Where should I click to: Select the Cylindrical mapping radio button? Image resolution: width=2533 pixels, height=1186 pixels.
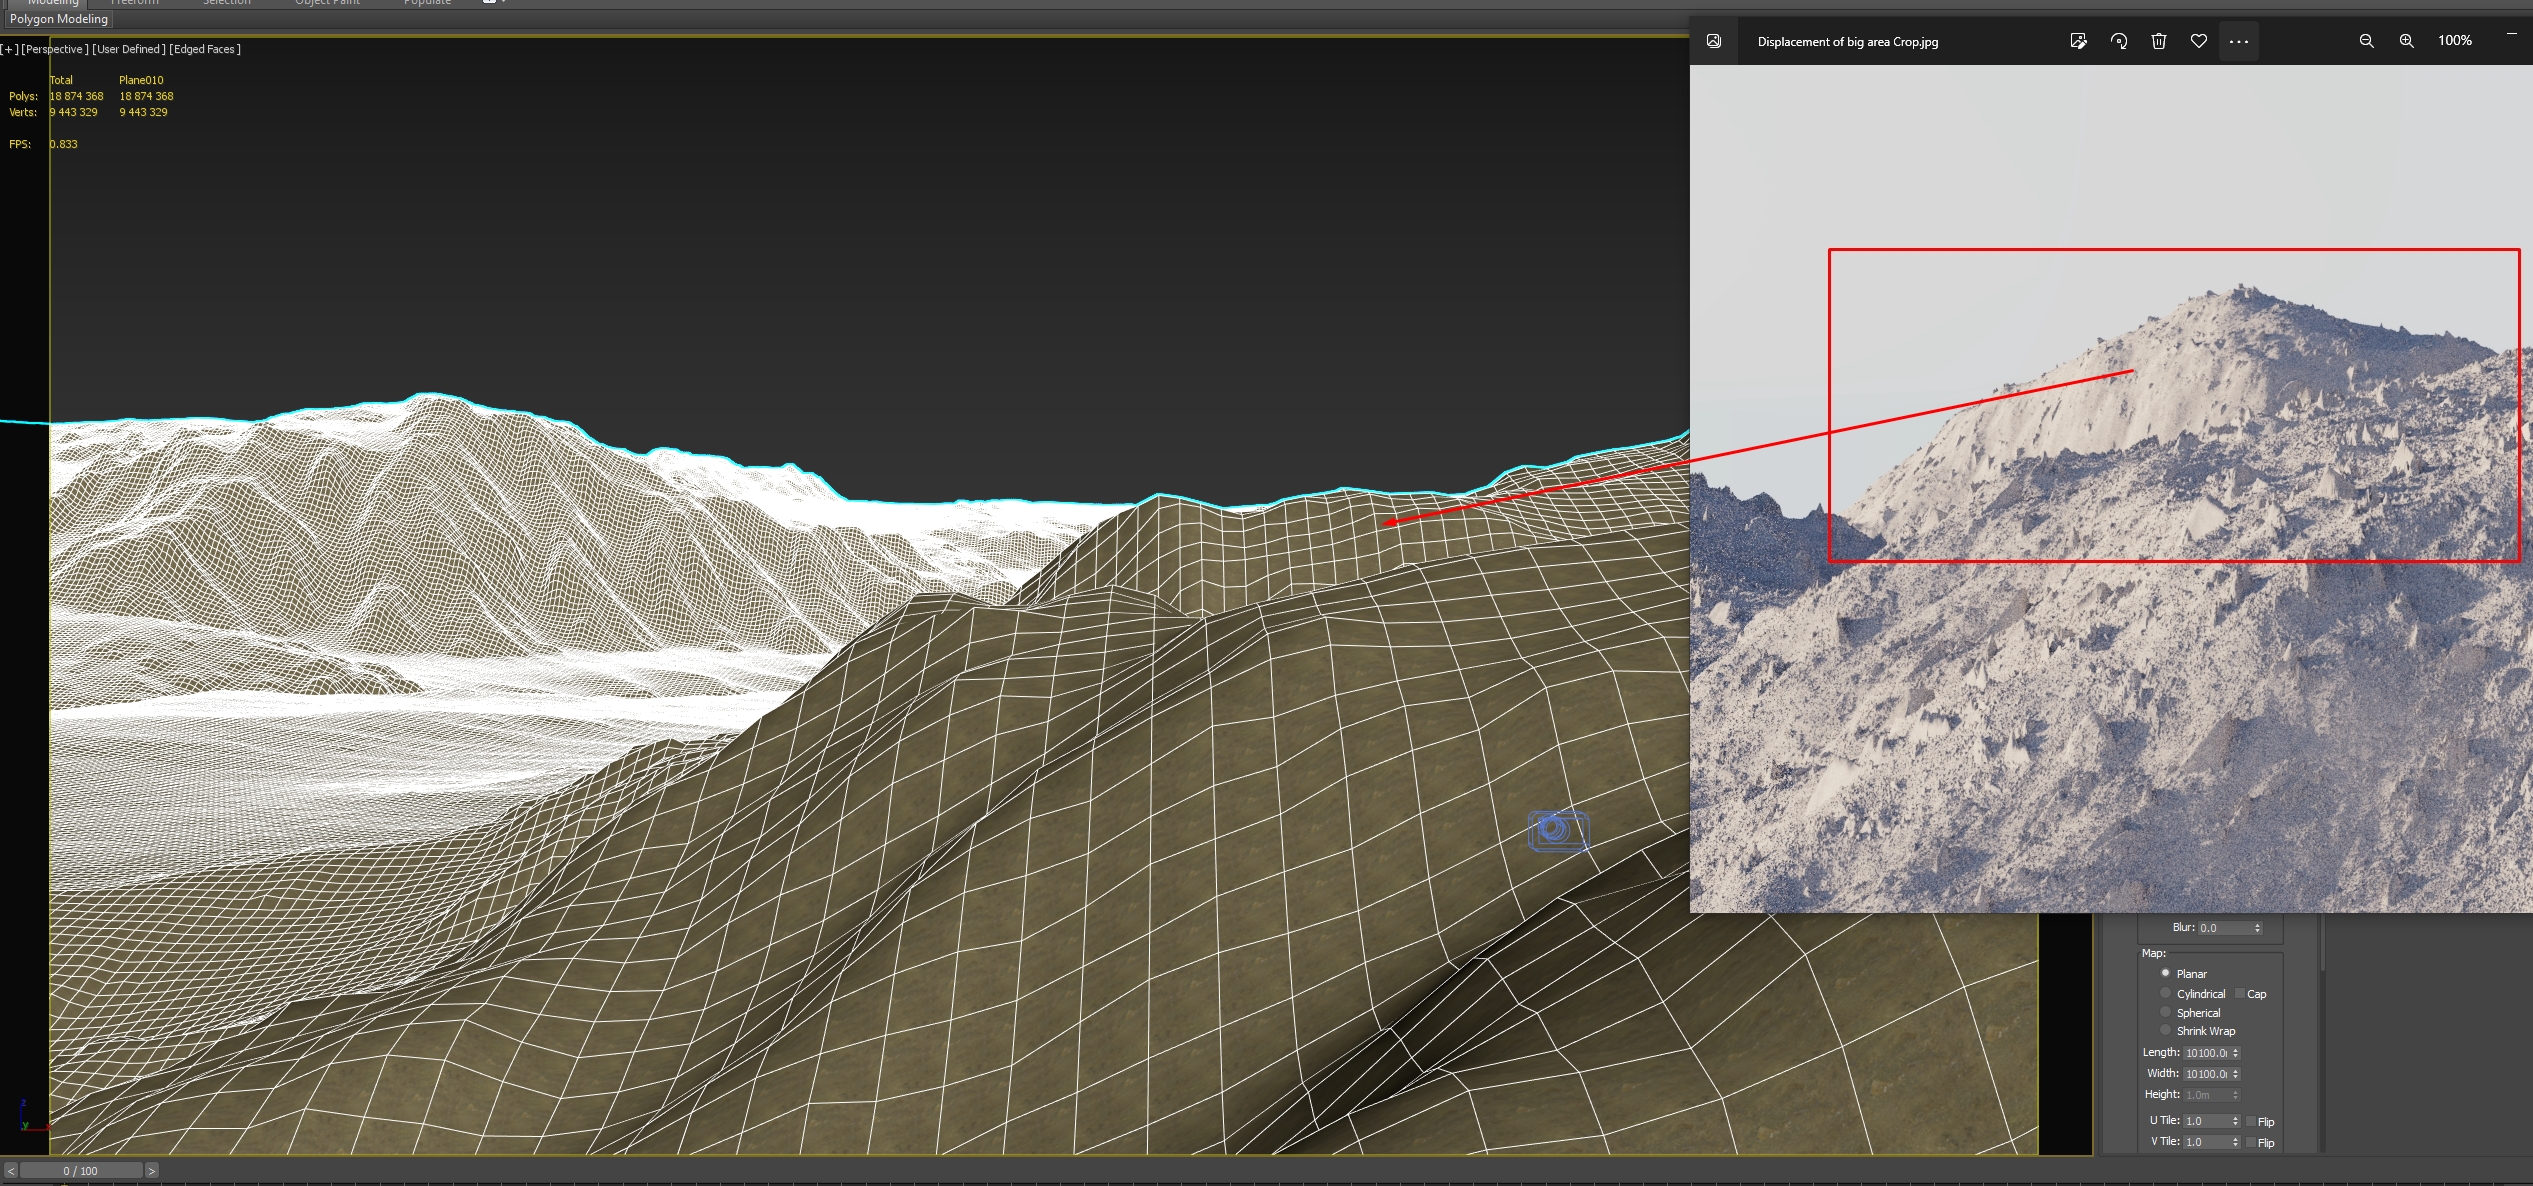[x=2165, y=993]
